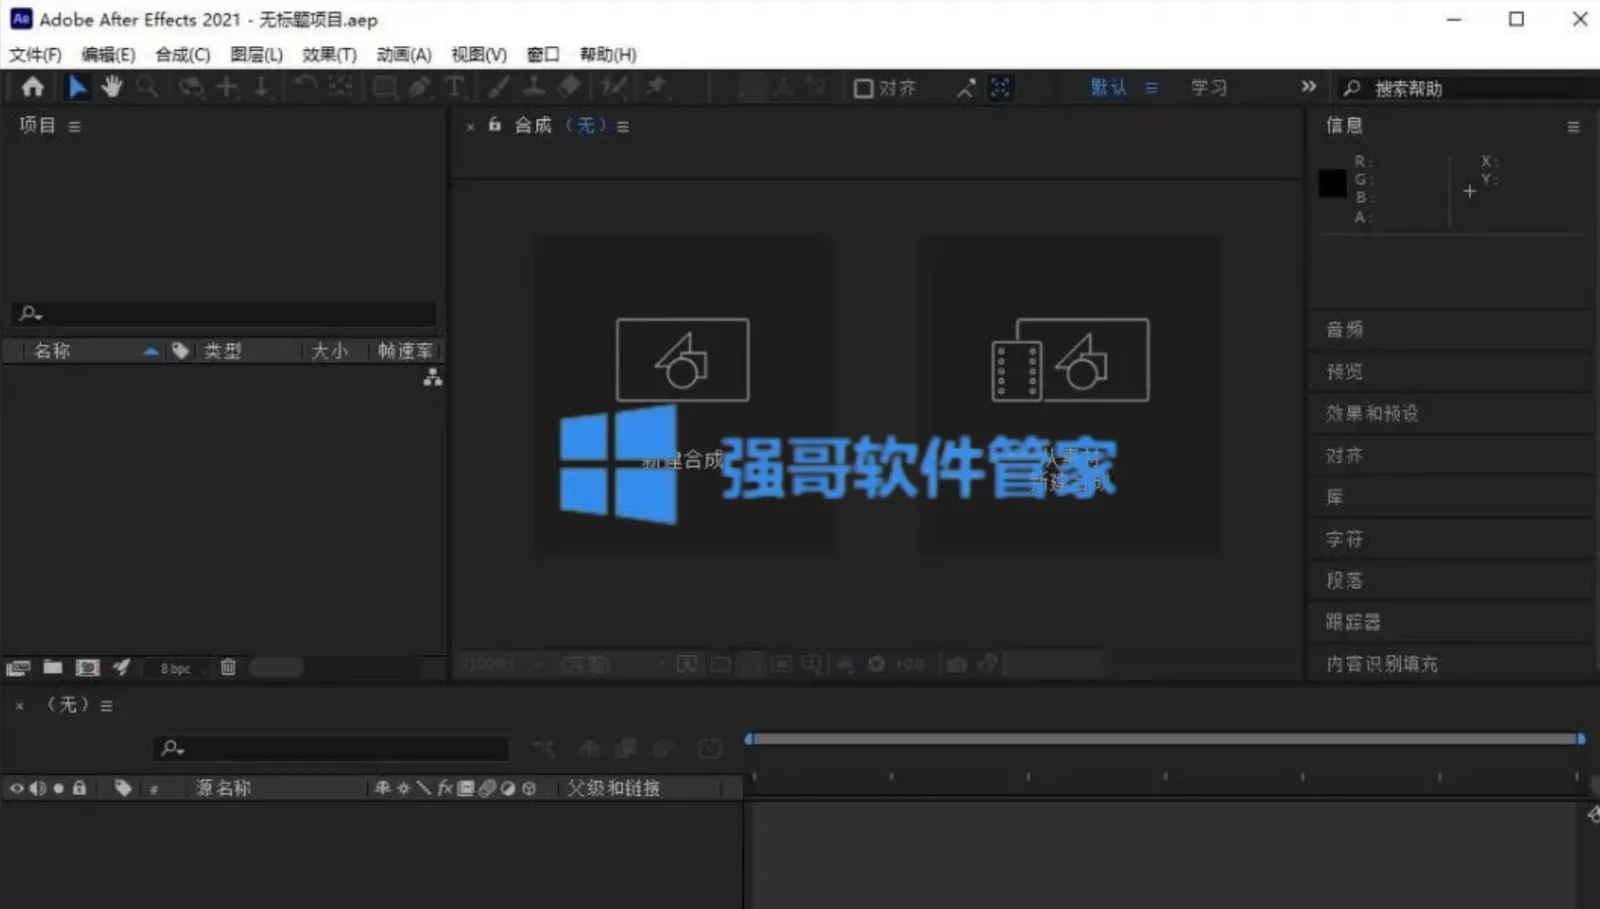Click the snap to collapsed compositions icon

click(1000, 88)
